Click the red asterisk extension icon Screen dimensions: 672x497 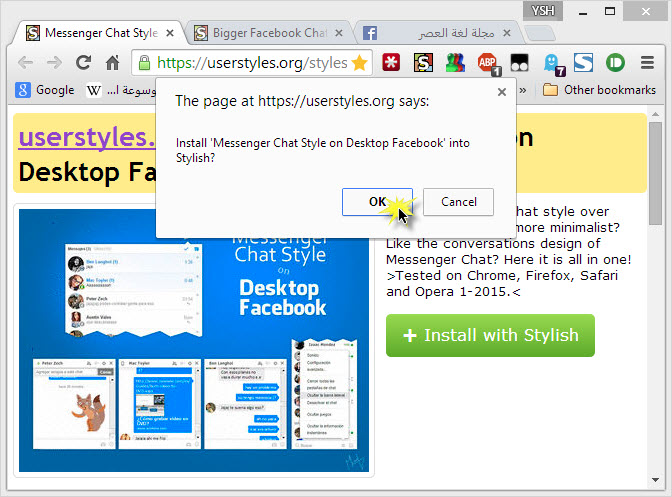(391, 63)
